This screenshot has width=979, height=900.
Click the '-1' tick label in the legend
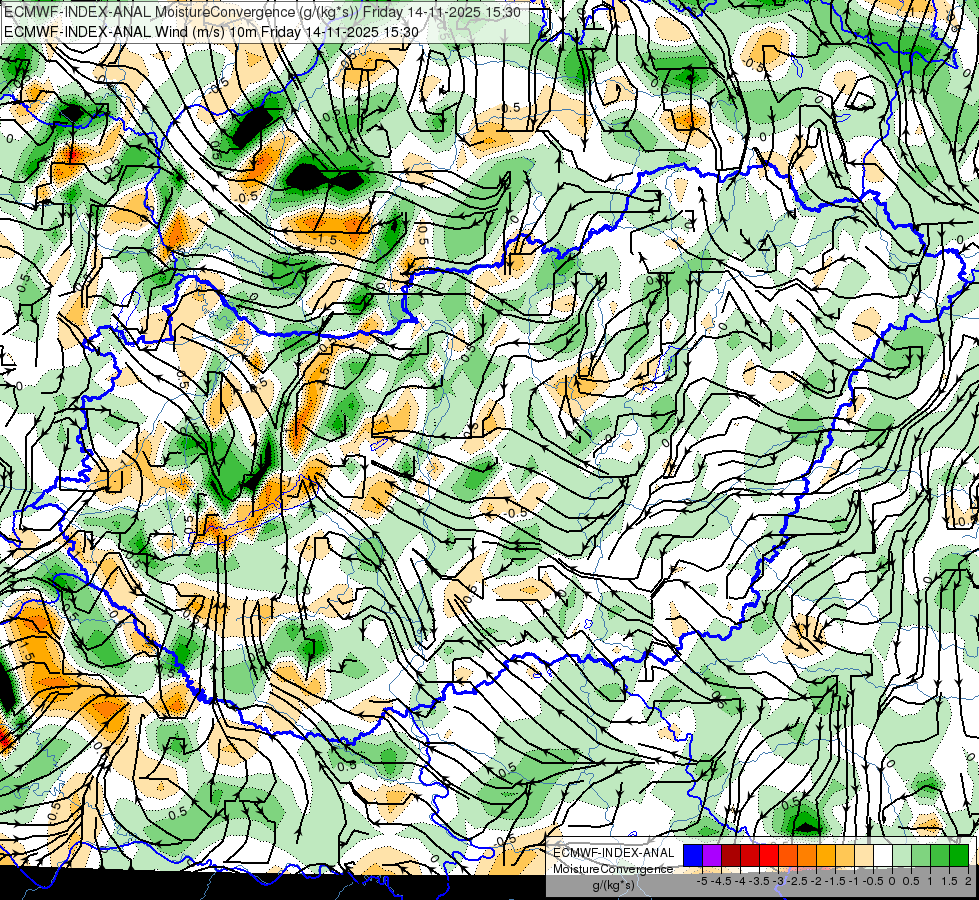(x=854, y=881)
